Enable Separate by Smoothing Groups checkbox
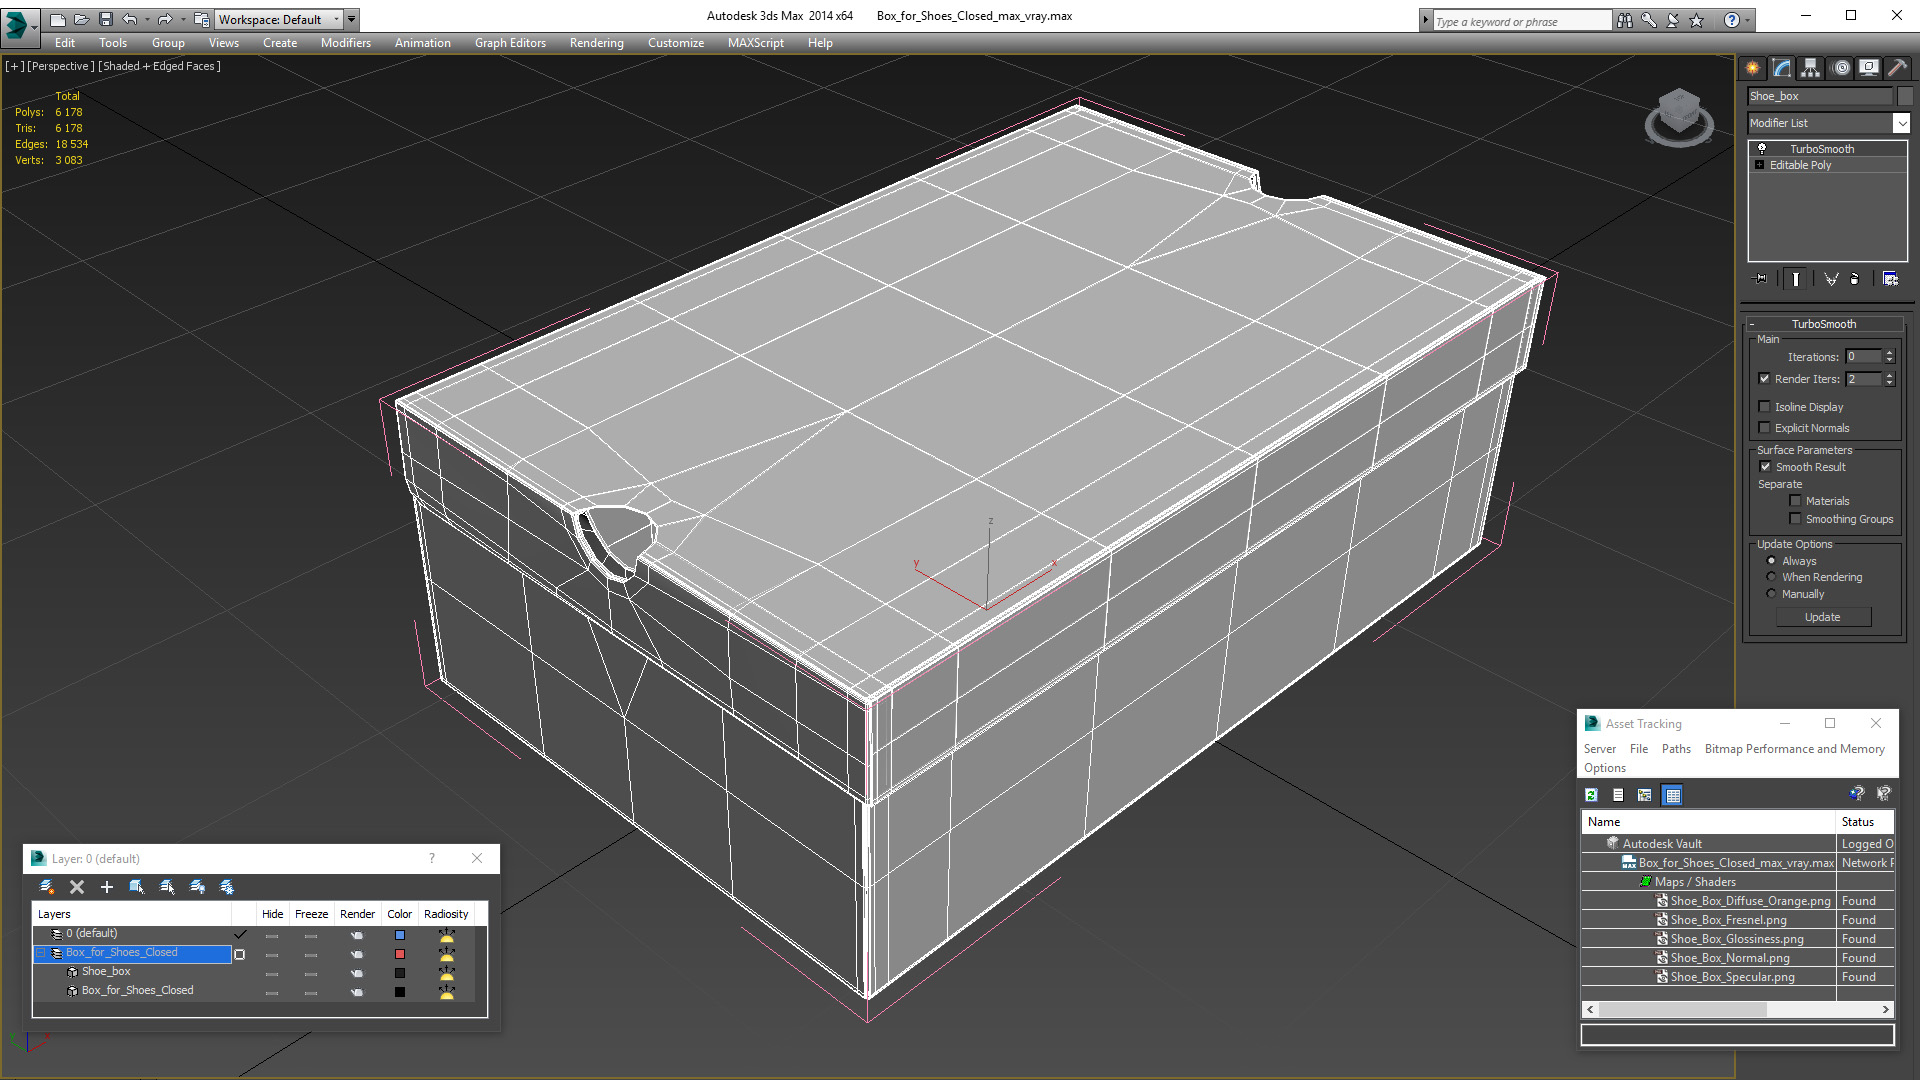The height and width of the screenshot is (1080, 1920). pos(1795,519)
